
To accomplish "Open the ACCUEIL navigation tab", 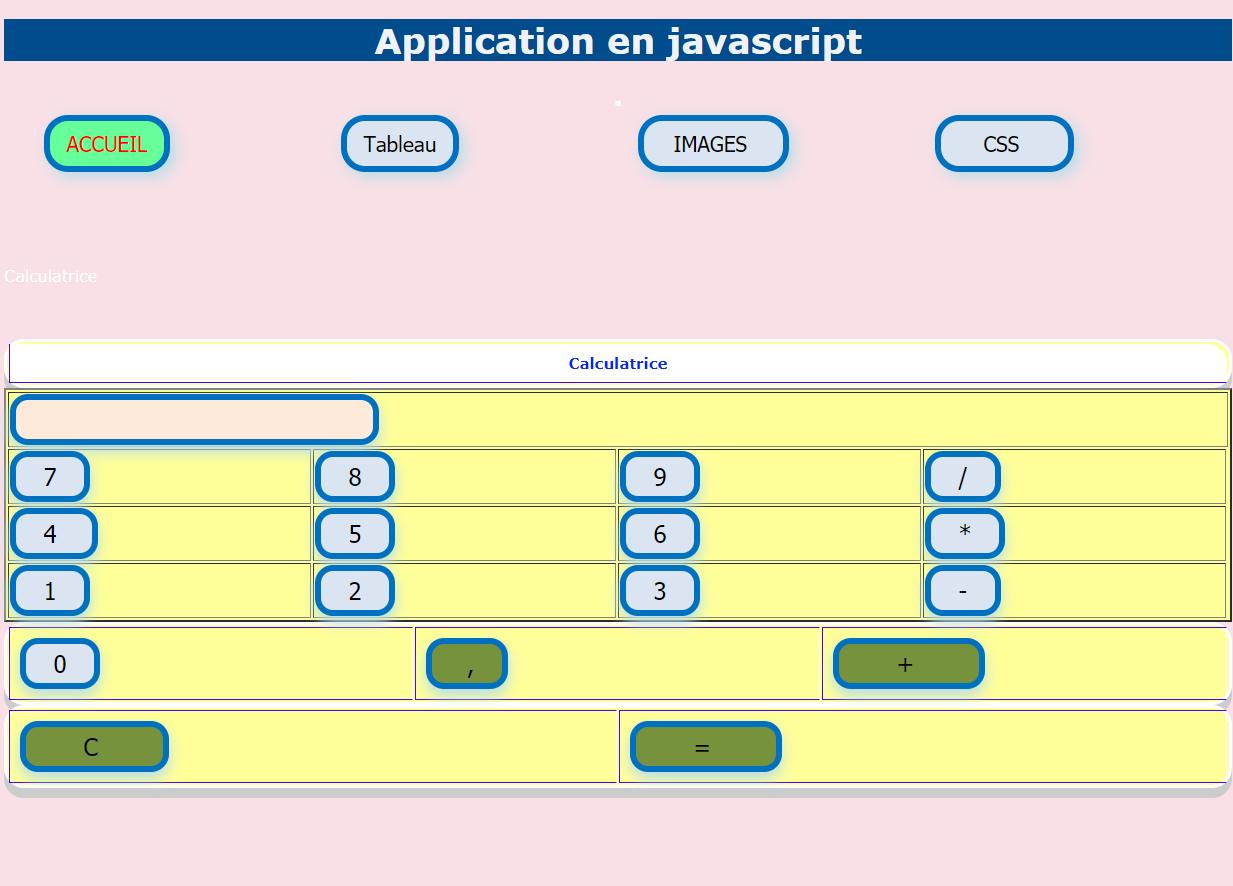I will click(x=107, y=144).
